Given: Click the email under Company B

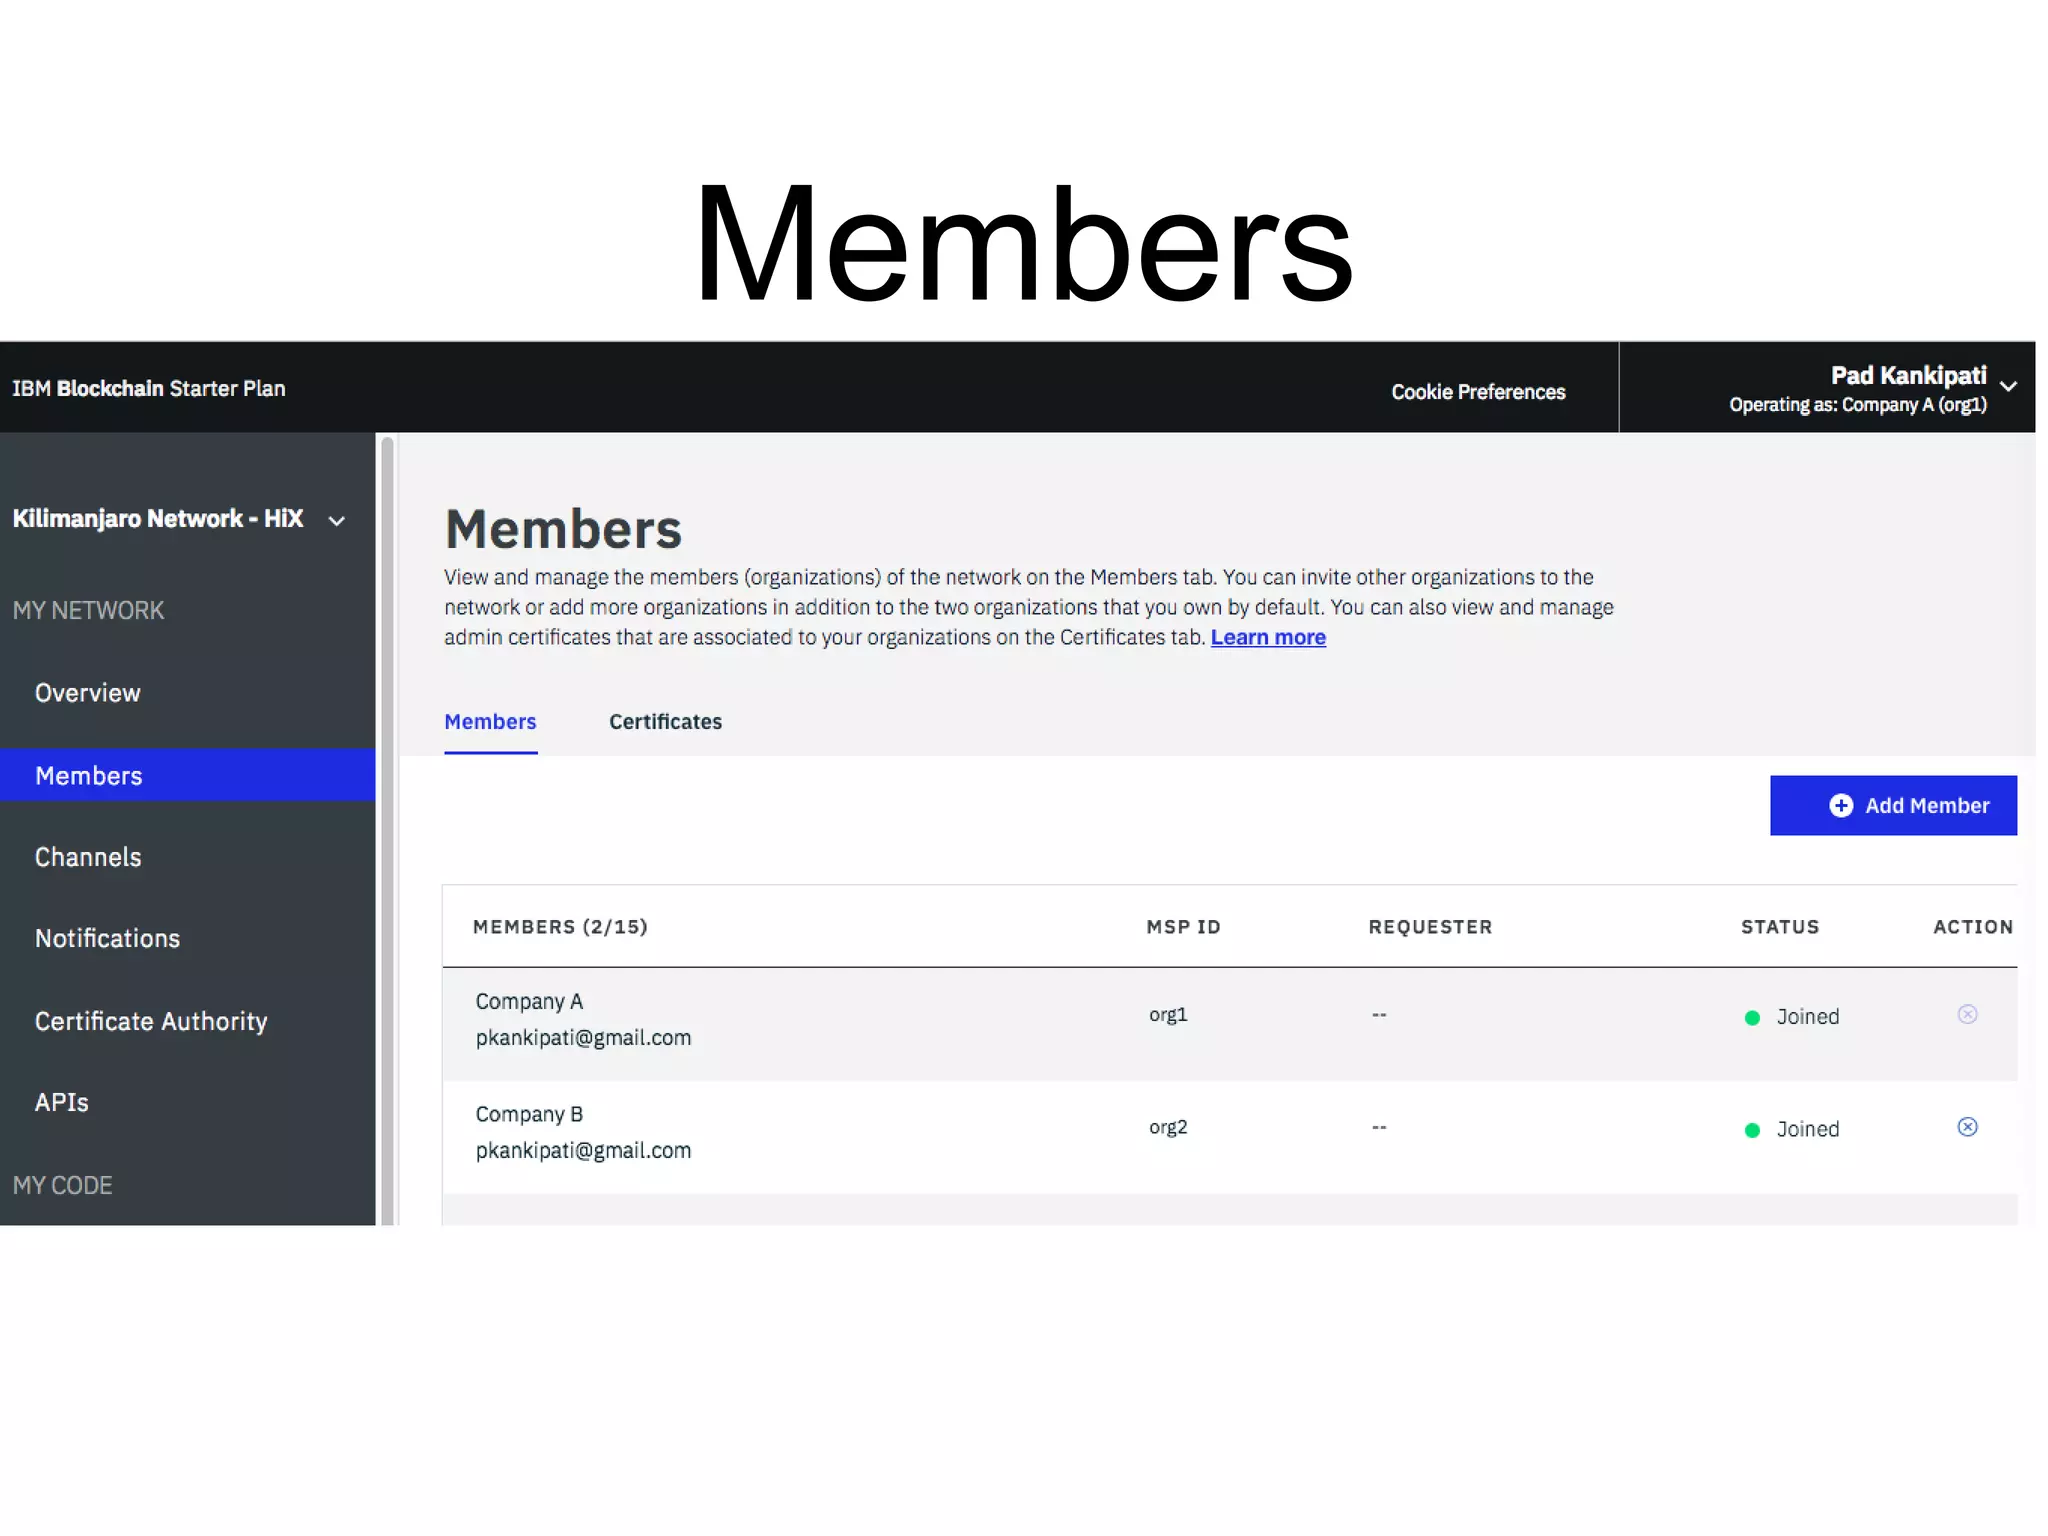Looking at the screenshot, I should click(583, 1151).
